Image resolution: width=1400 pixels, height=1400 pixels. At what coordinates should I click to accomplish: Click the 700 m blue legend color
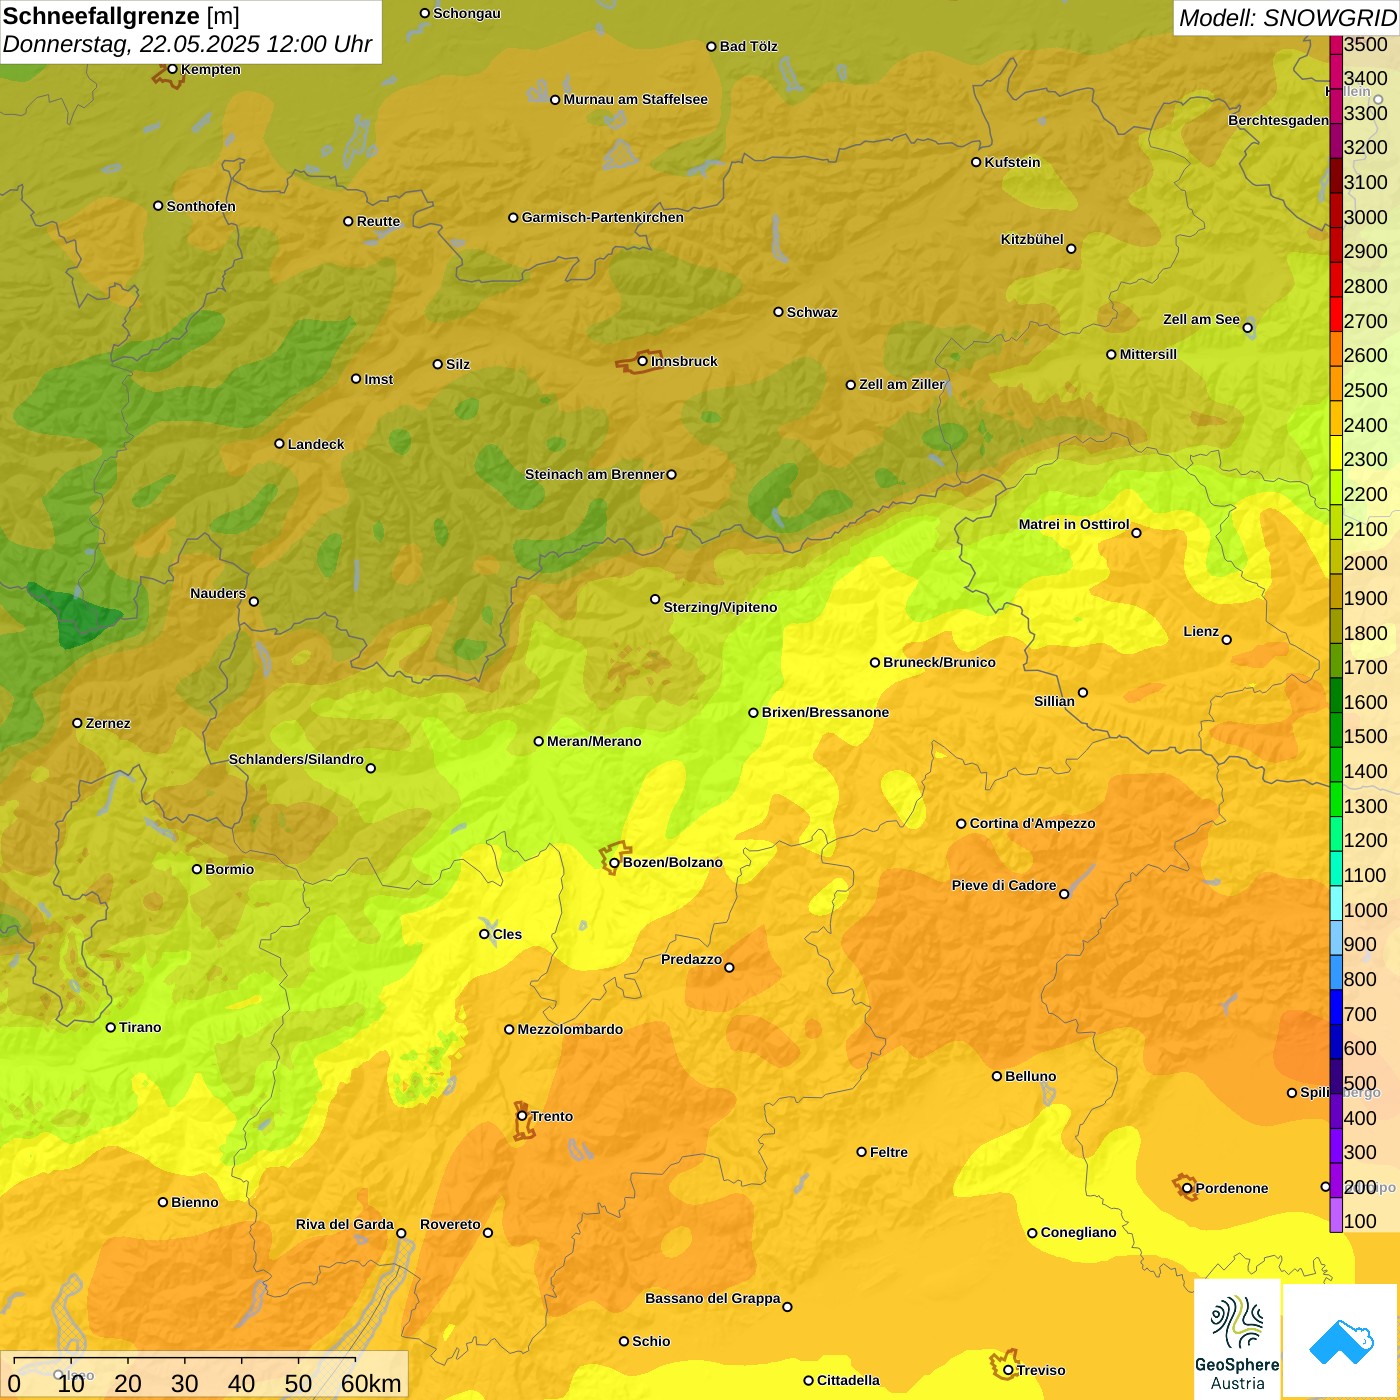pyautogui.click(x=1336, y=1007)
